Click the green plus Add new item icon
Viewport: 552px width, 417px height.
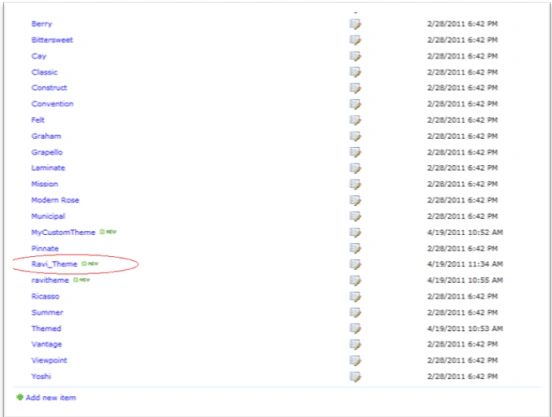tap(20, 397)
